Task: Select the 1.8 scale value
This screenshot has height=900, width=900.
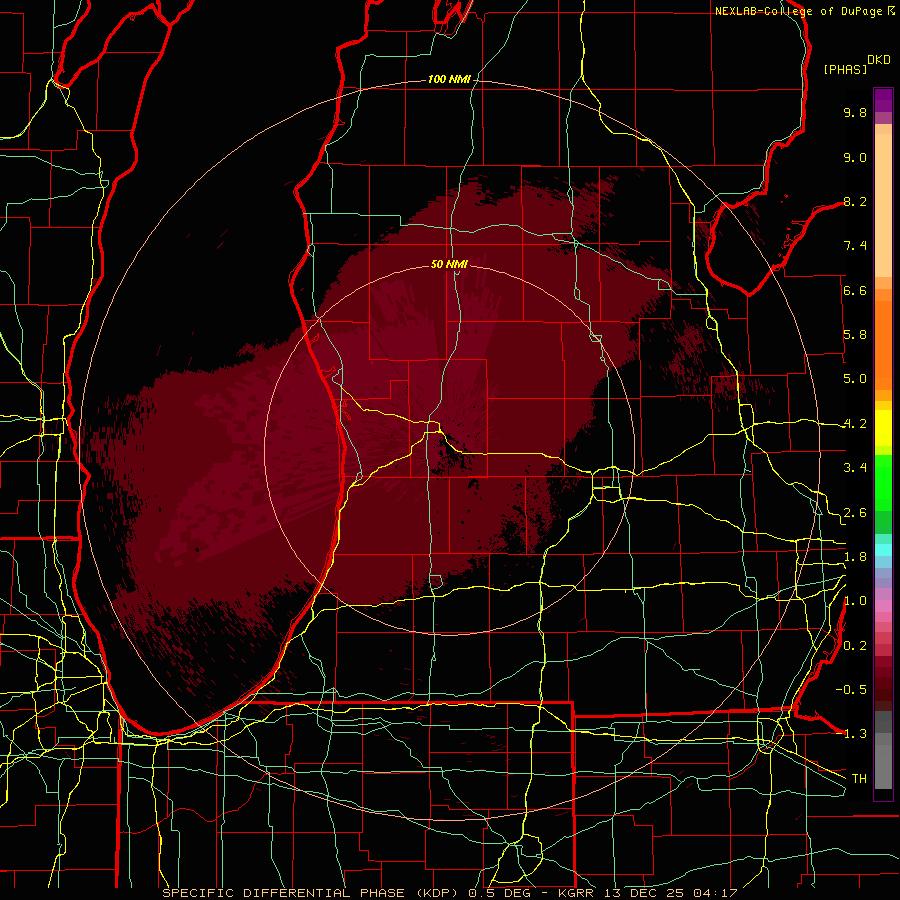Action: point(855,557)
